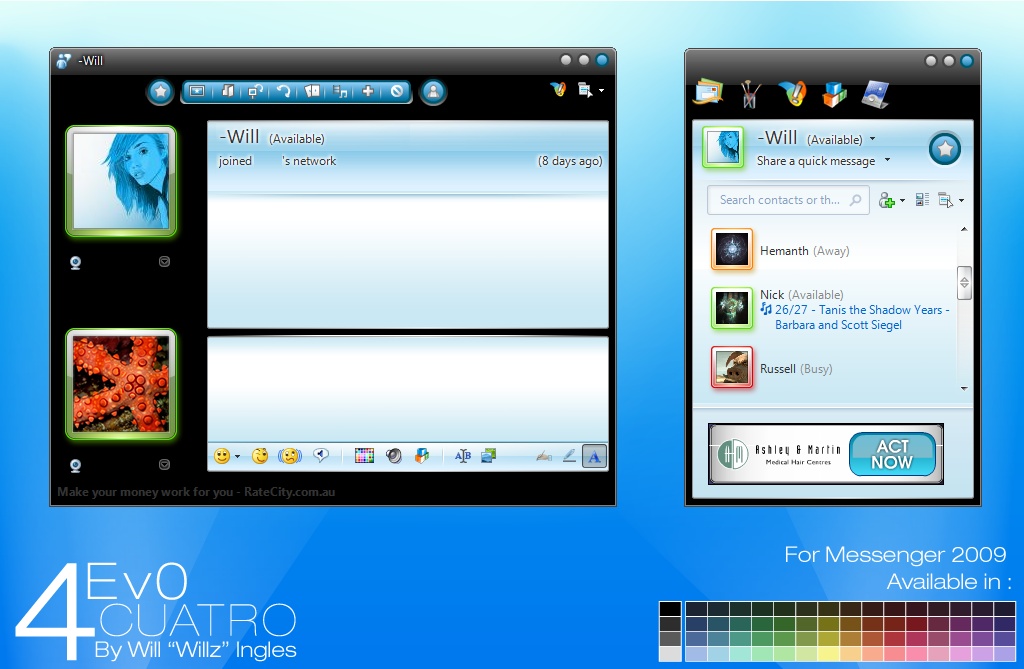Click the '-Will' name in the conversation header

(240, 137)
